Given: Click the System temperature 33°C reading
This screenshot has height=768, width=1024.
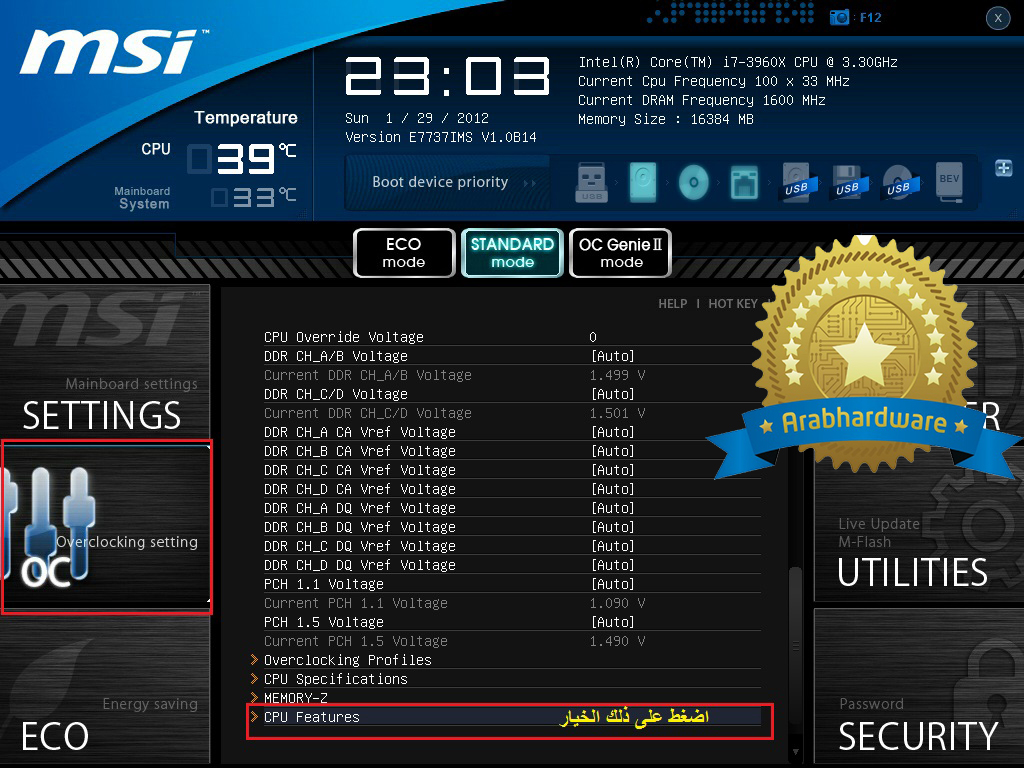Looking at the screenshot, I should (x=254, y=197).
